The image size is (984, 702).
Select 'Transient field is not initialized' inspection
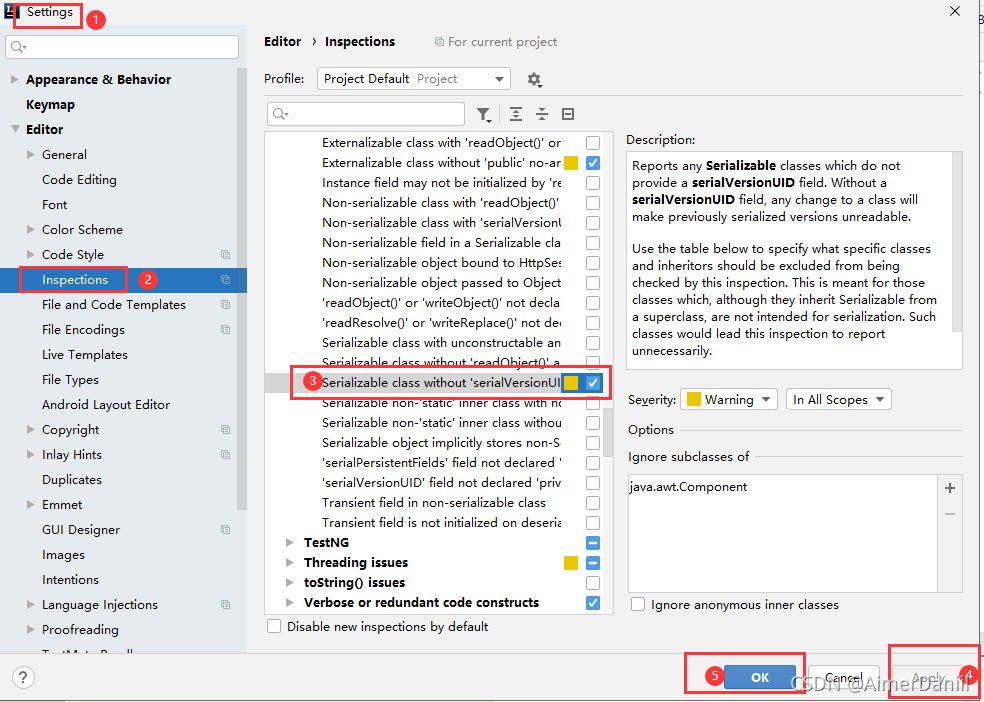(x=441, y=523)
